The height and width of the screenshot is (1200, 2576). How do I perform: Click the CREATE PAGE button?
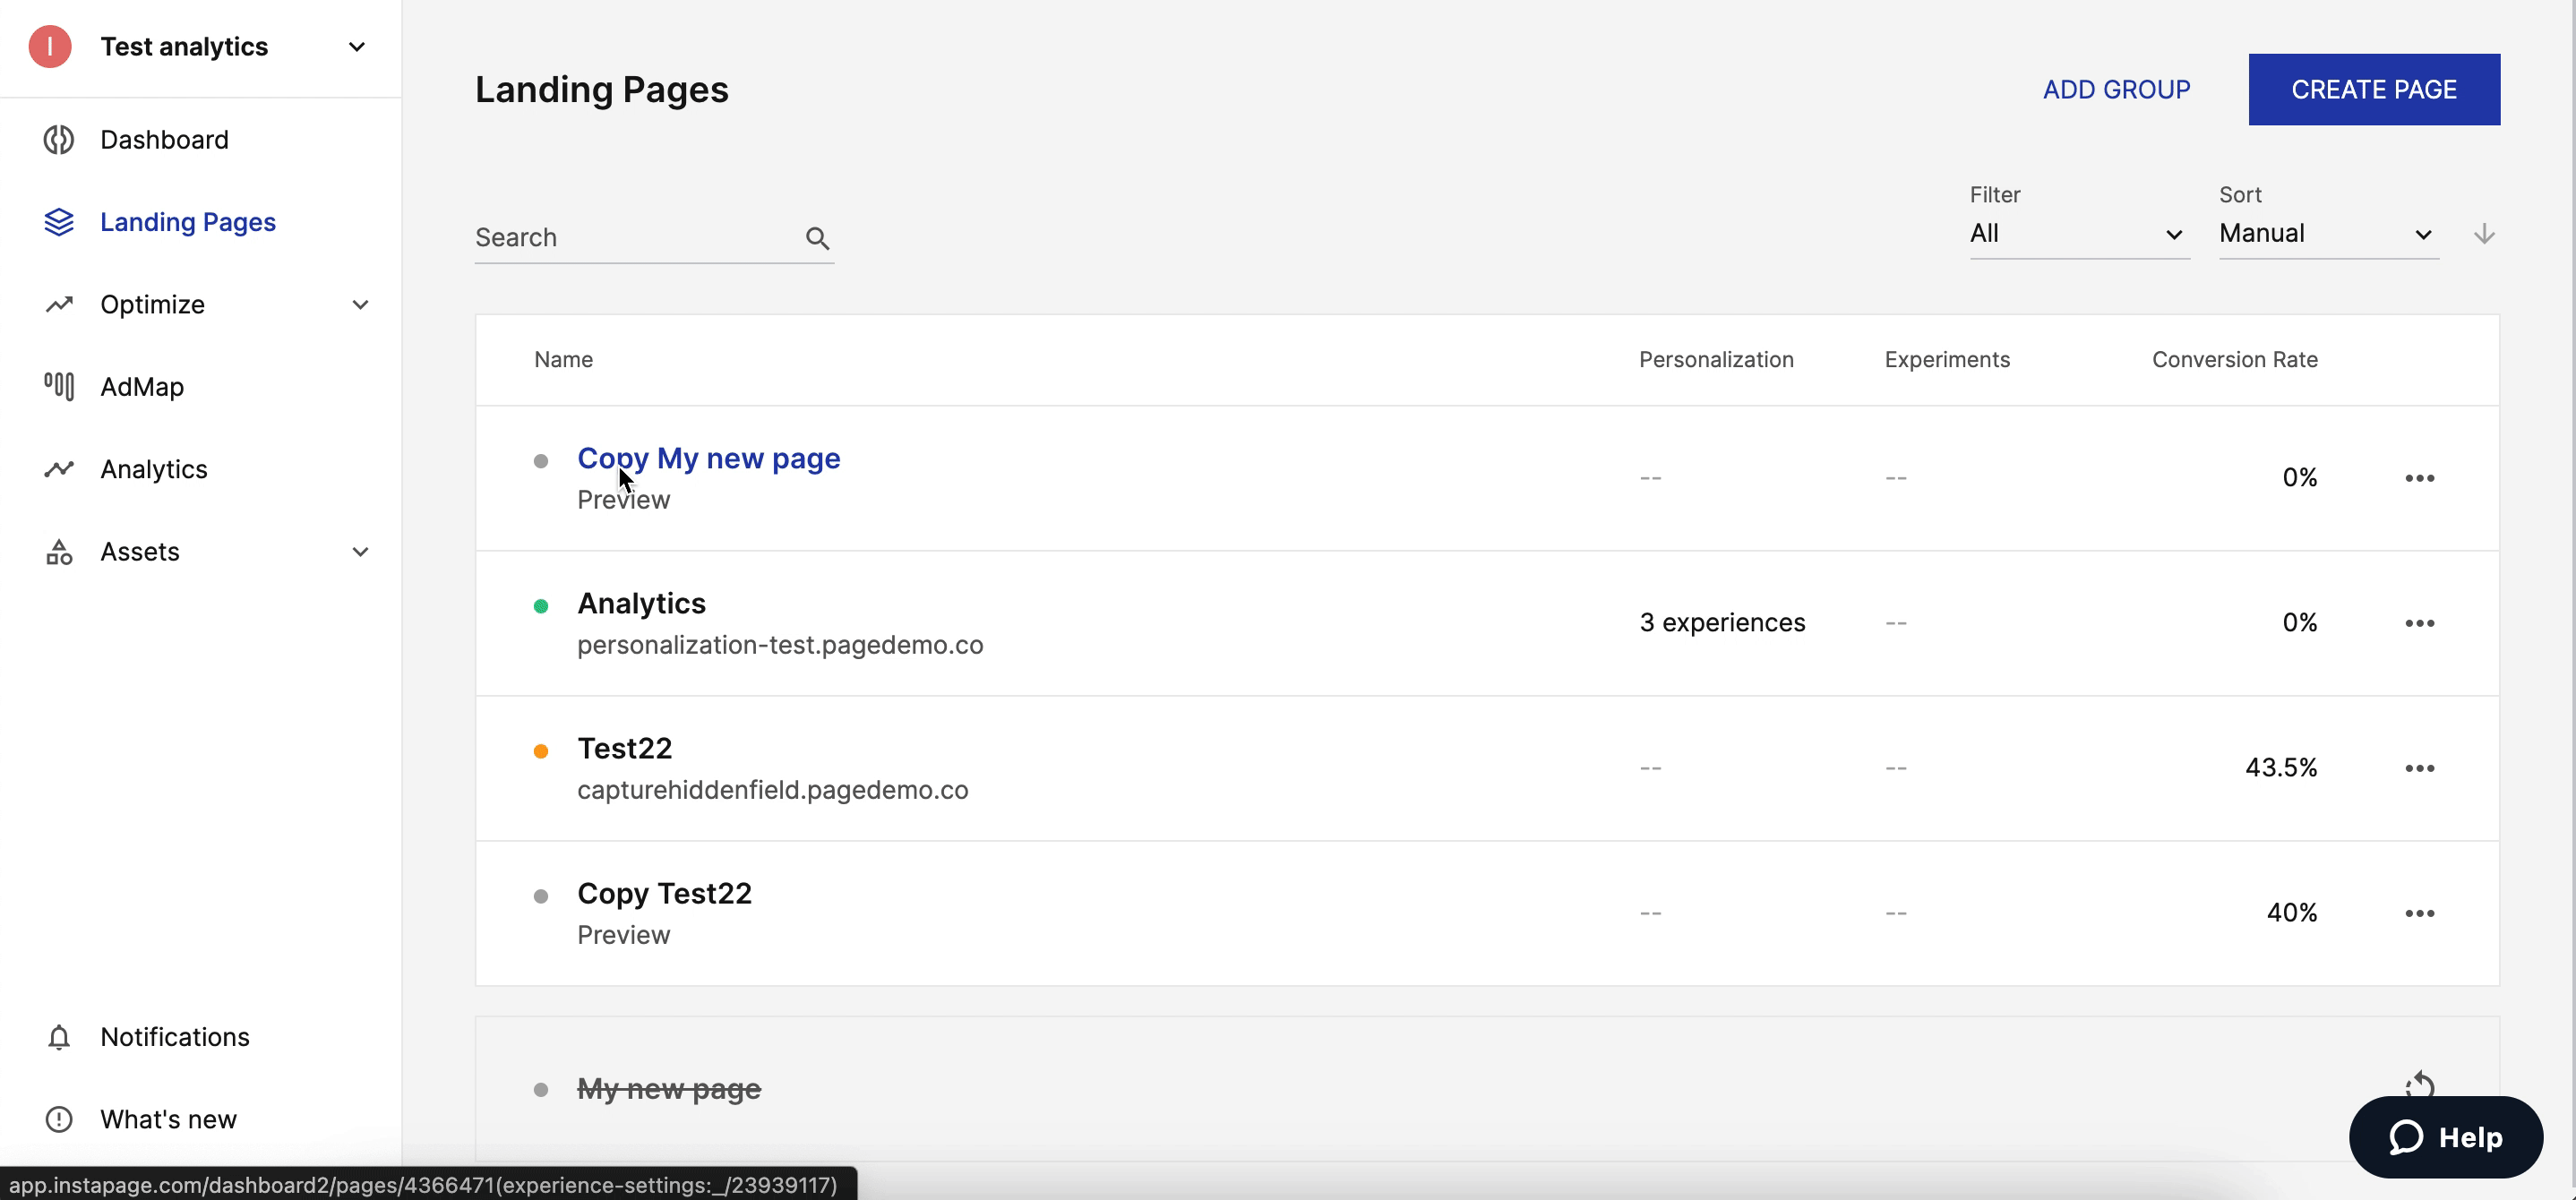[x=2373, y=90]
